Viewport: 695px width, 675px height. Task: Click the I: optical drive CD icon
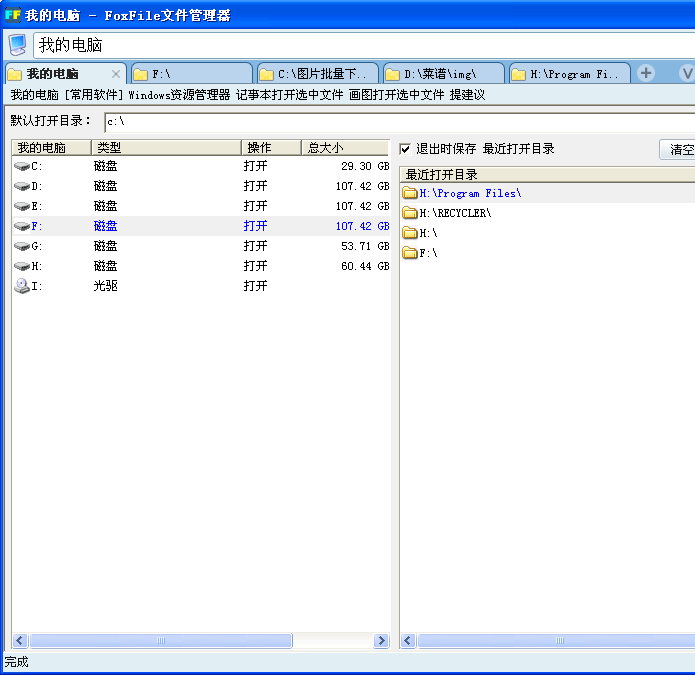point(21,286)
